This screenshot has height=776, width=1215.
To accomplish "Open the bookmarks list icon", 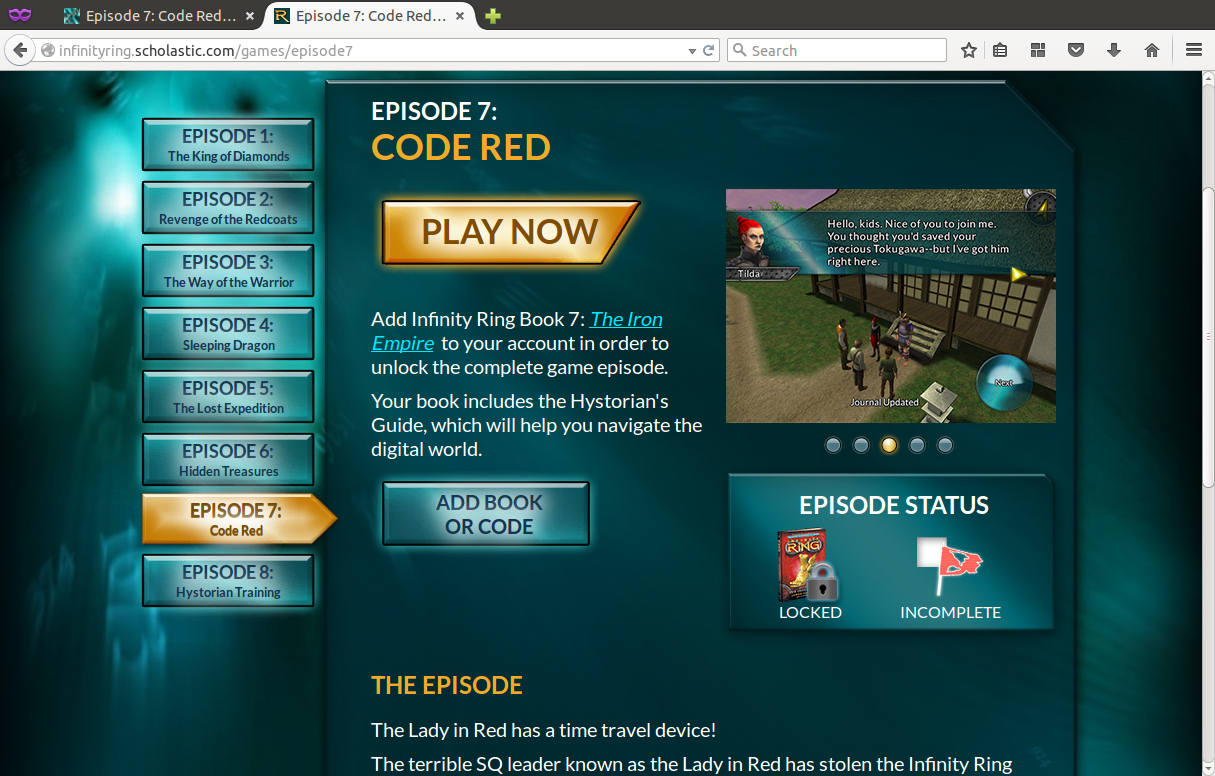I will 1000,50.
